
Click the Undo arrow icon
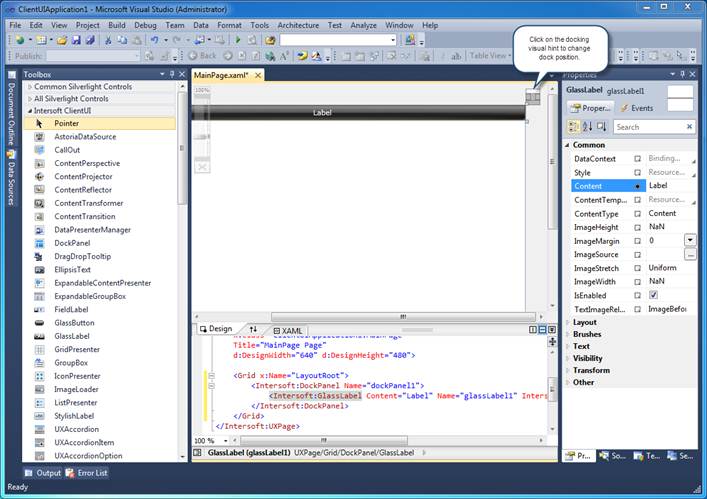click(155, 40)
